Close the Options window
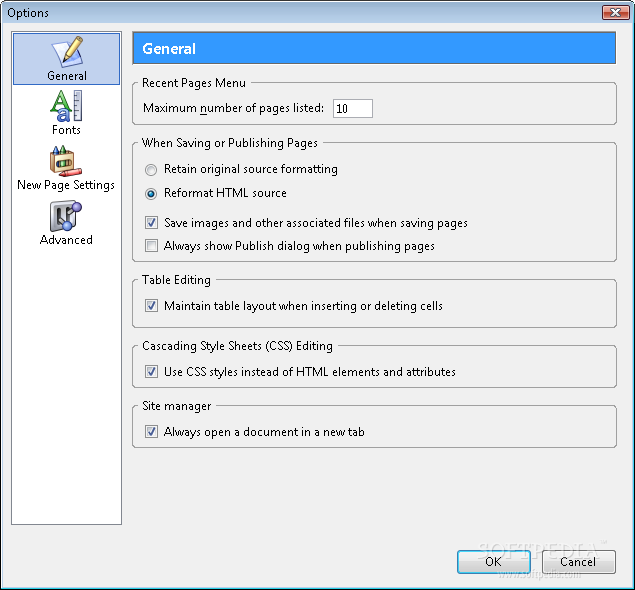The height and width of the screenshot is (590, 635). click(615, 13)
